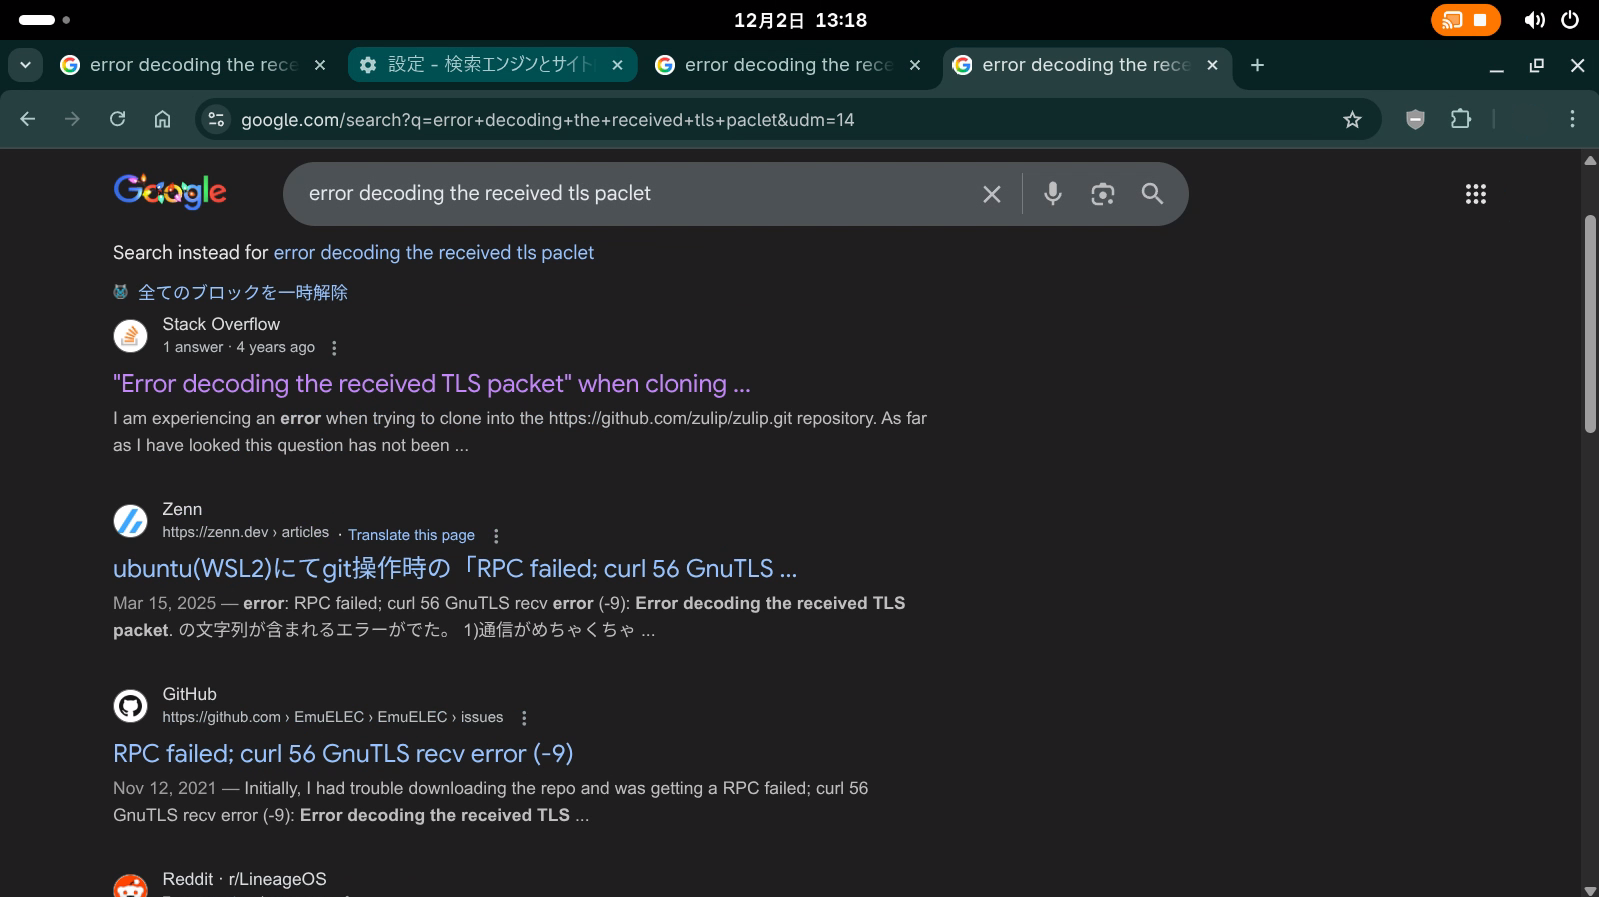Click the voice search microphone icon
The width and height of the screenshot is (1599, 897).
point(1052,194)
